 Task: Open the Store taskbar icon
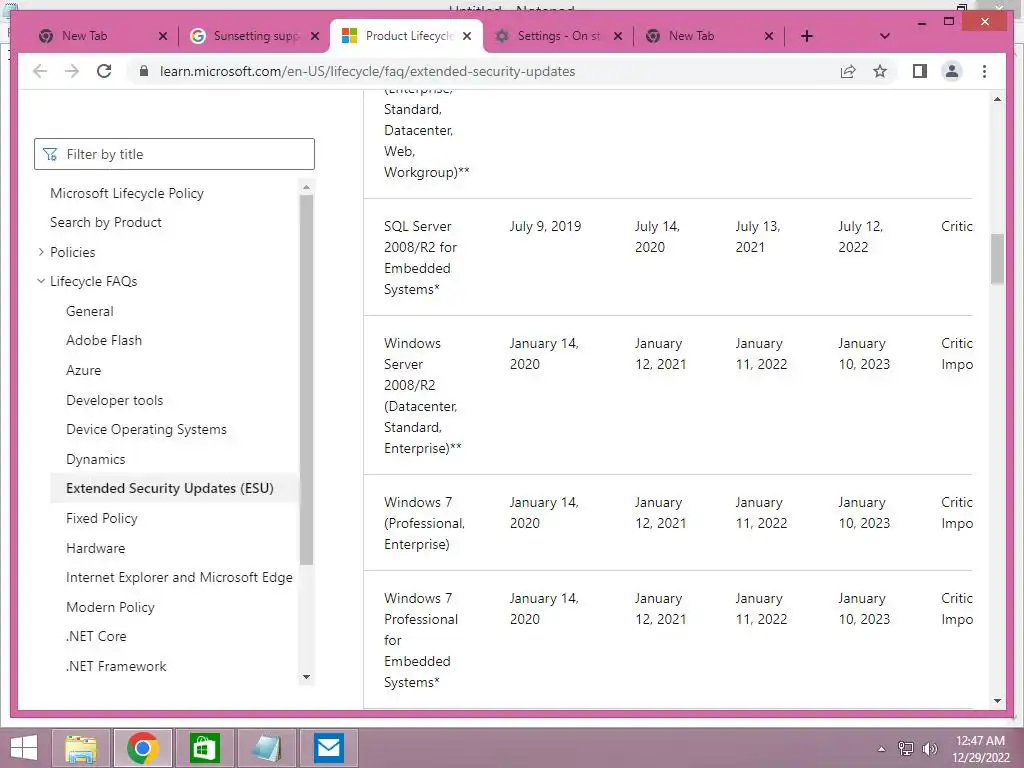204,748
